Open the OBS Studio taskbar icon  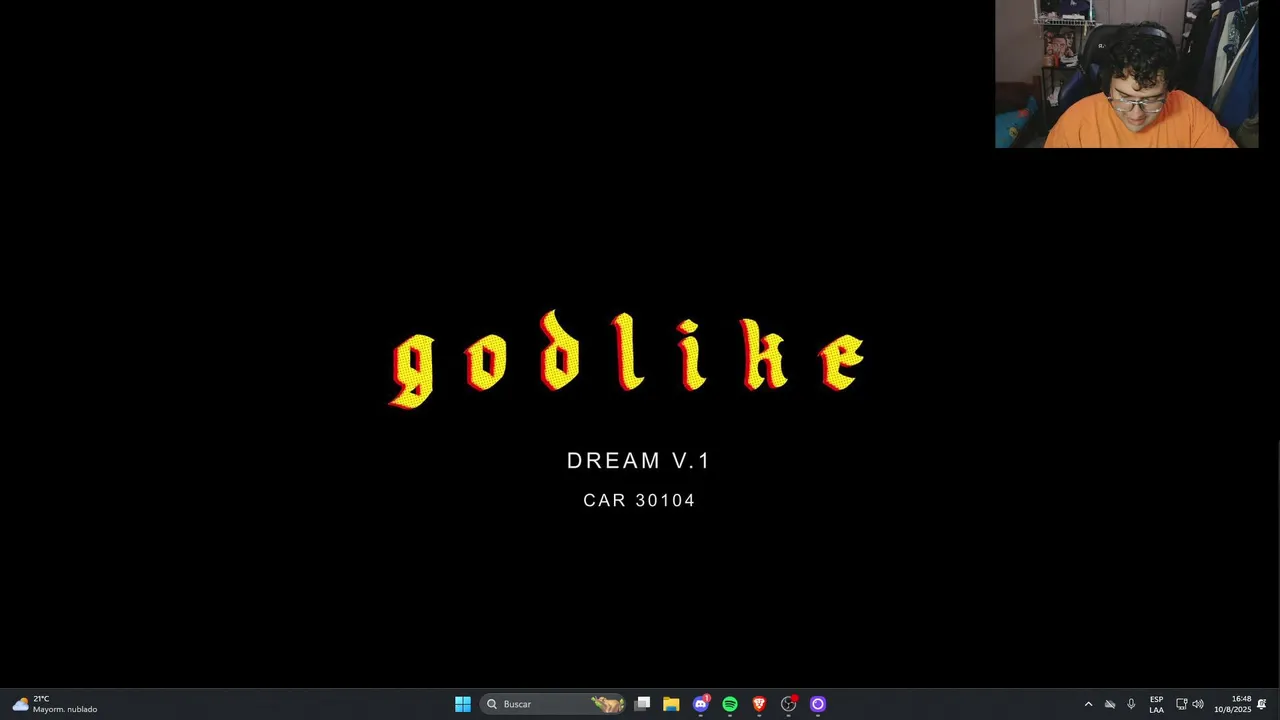pyautogui.click(x=789, y=704)
